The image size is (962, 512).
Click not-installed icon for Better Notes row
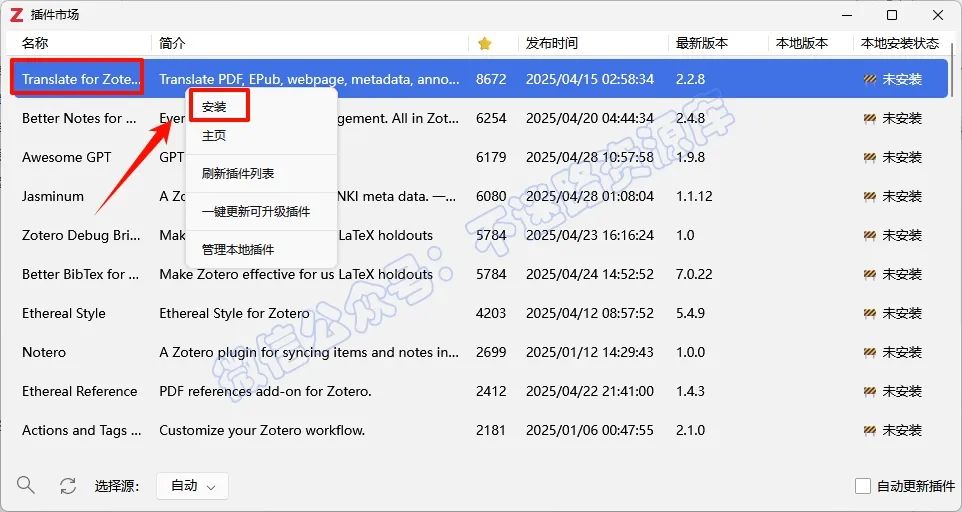pos(869,118)
